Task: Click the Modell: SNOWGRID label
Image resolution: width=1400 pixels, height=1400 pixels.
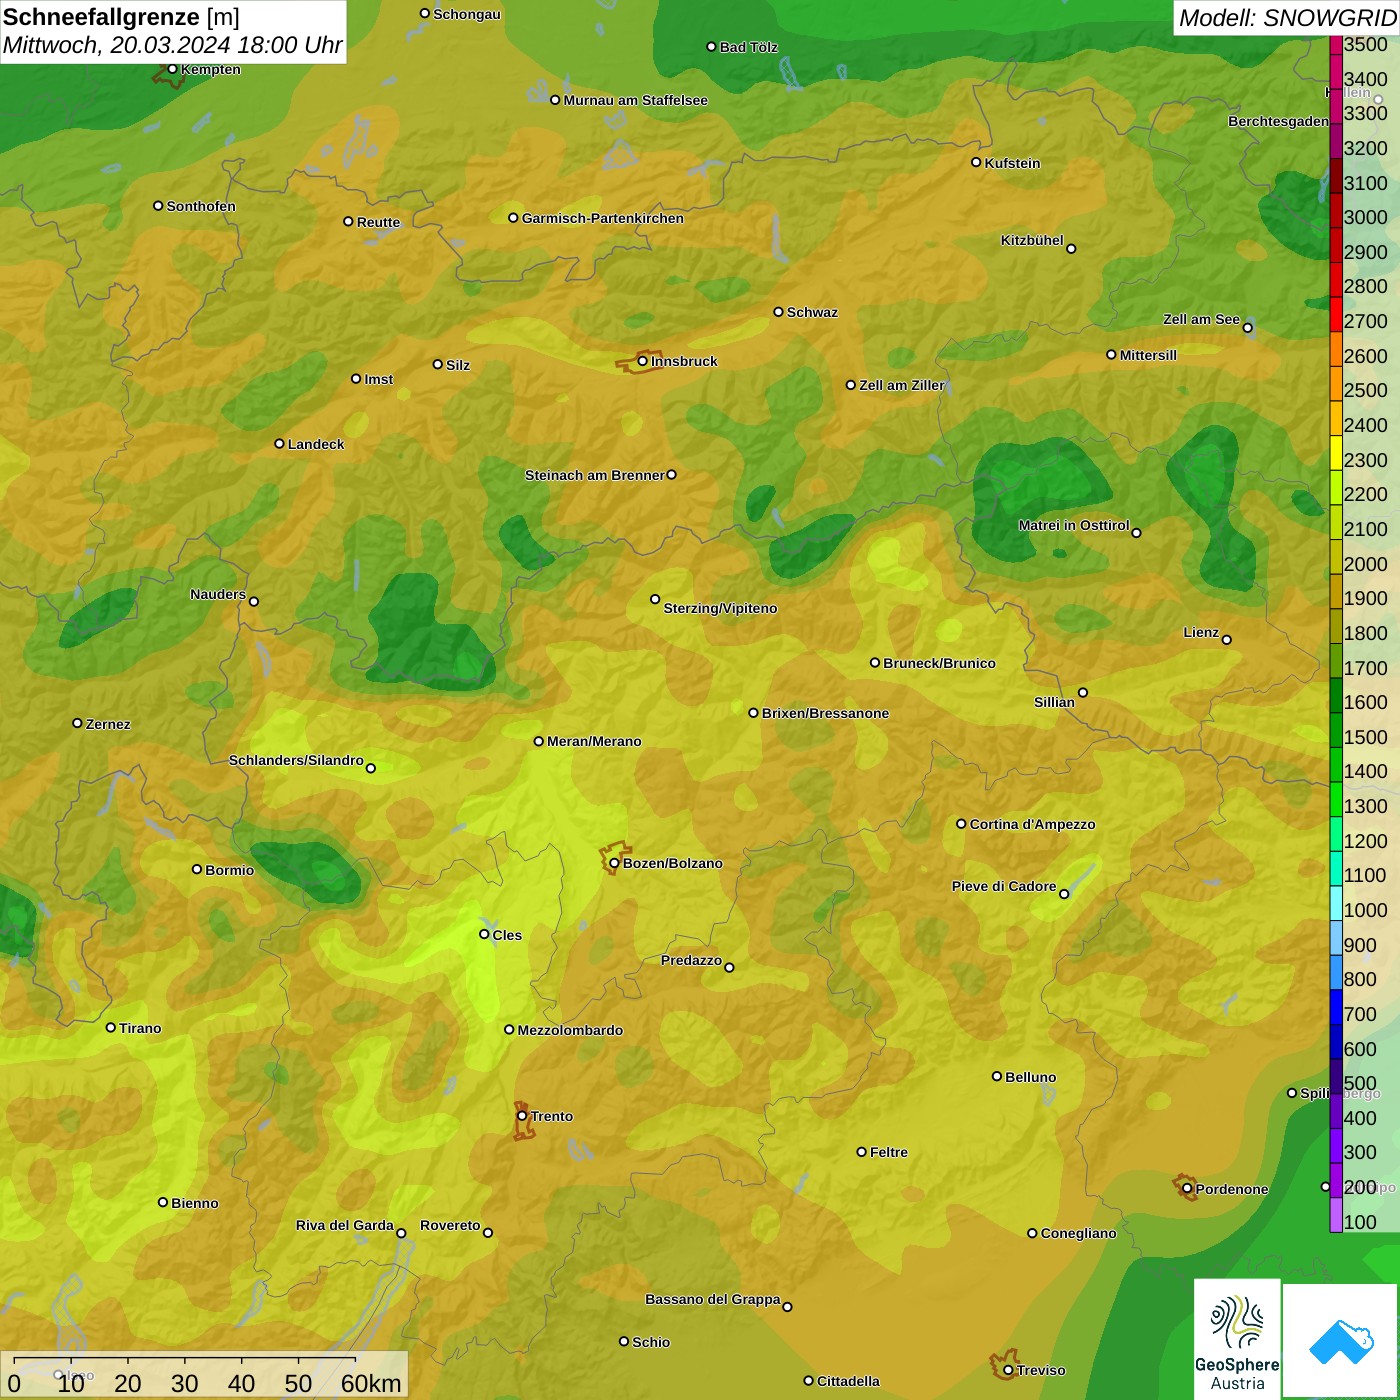Action: (x=1286, y=17)
